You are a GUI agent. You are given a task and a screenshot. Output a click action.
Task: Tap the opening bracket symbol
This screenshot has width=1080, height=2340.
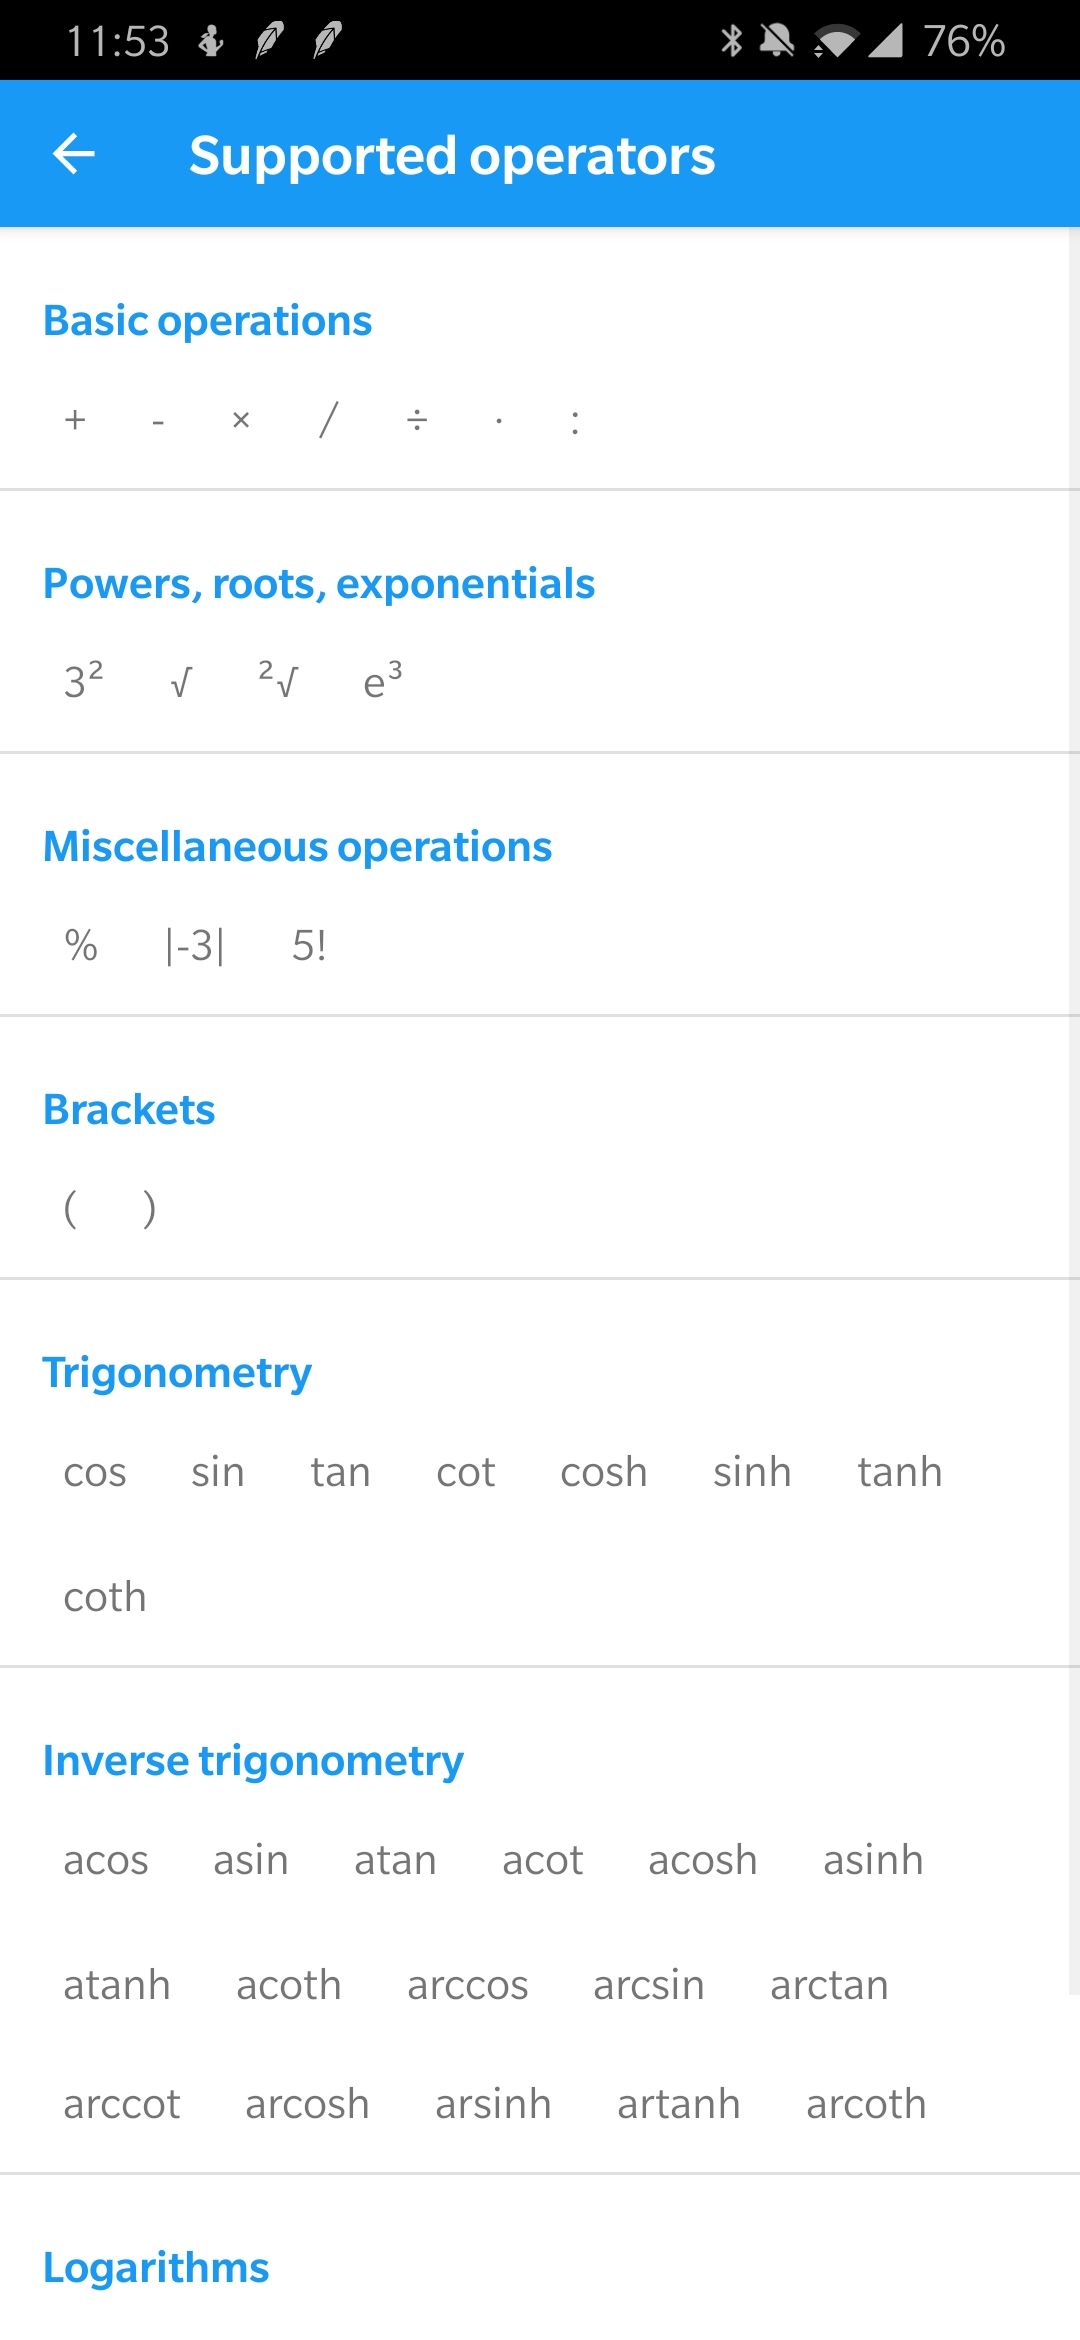click(73, 1207)
